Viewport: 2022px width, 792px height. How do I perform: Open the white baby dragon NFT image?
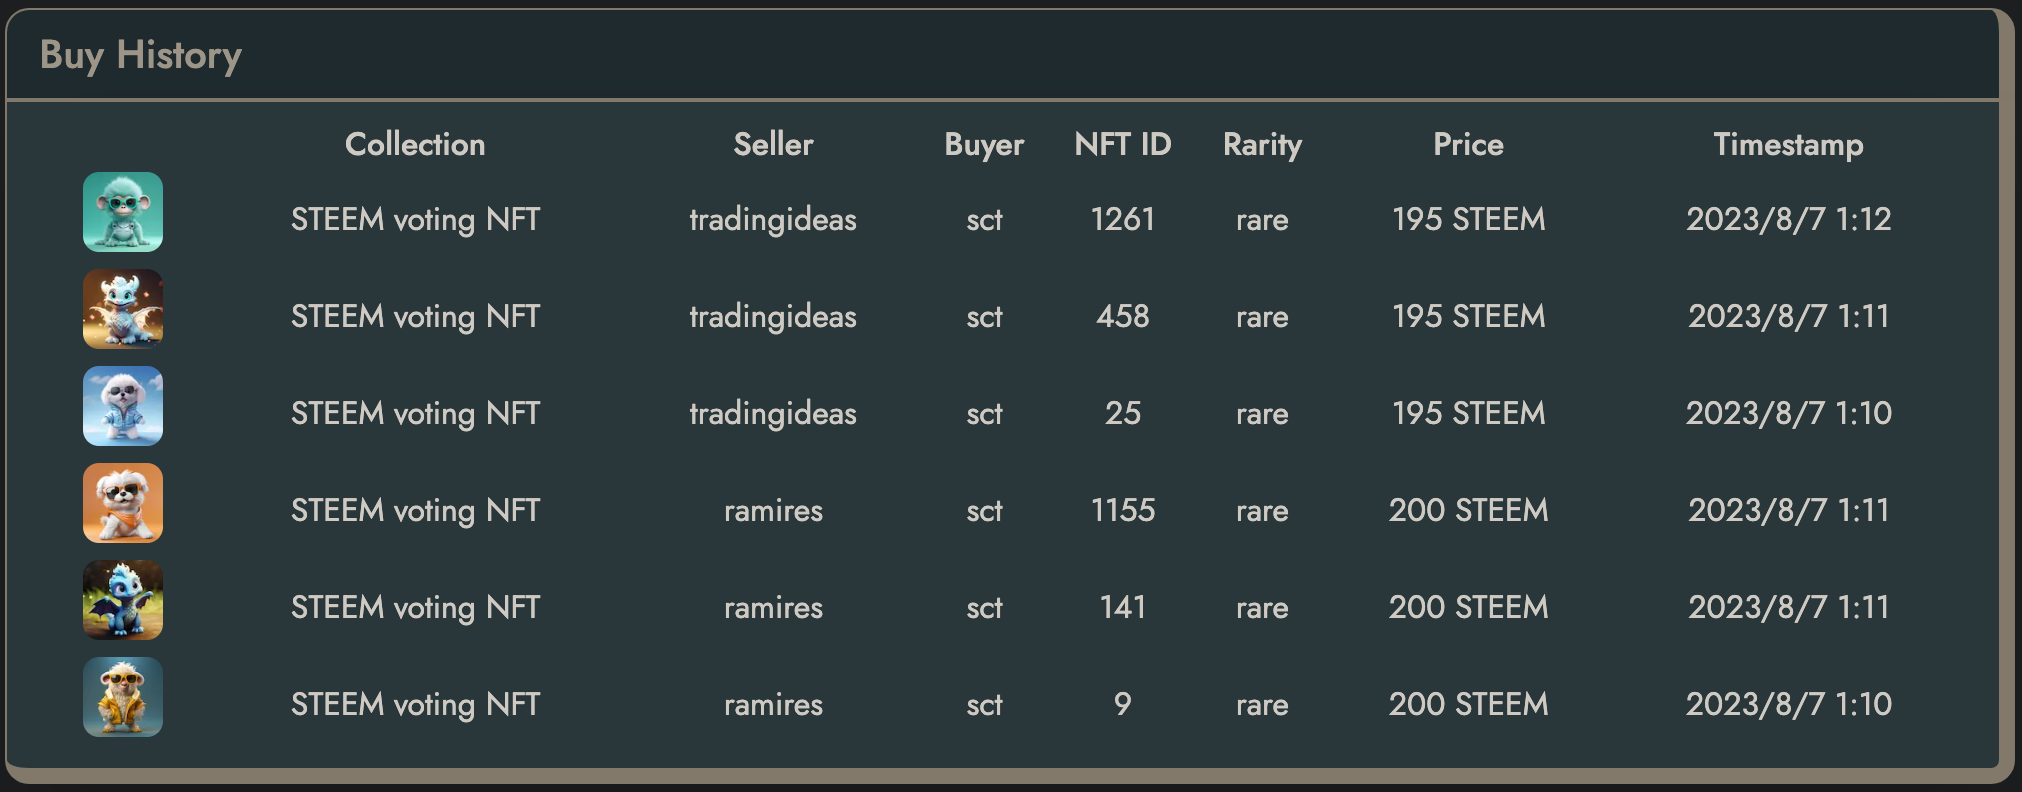coord(123,309)
